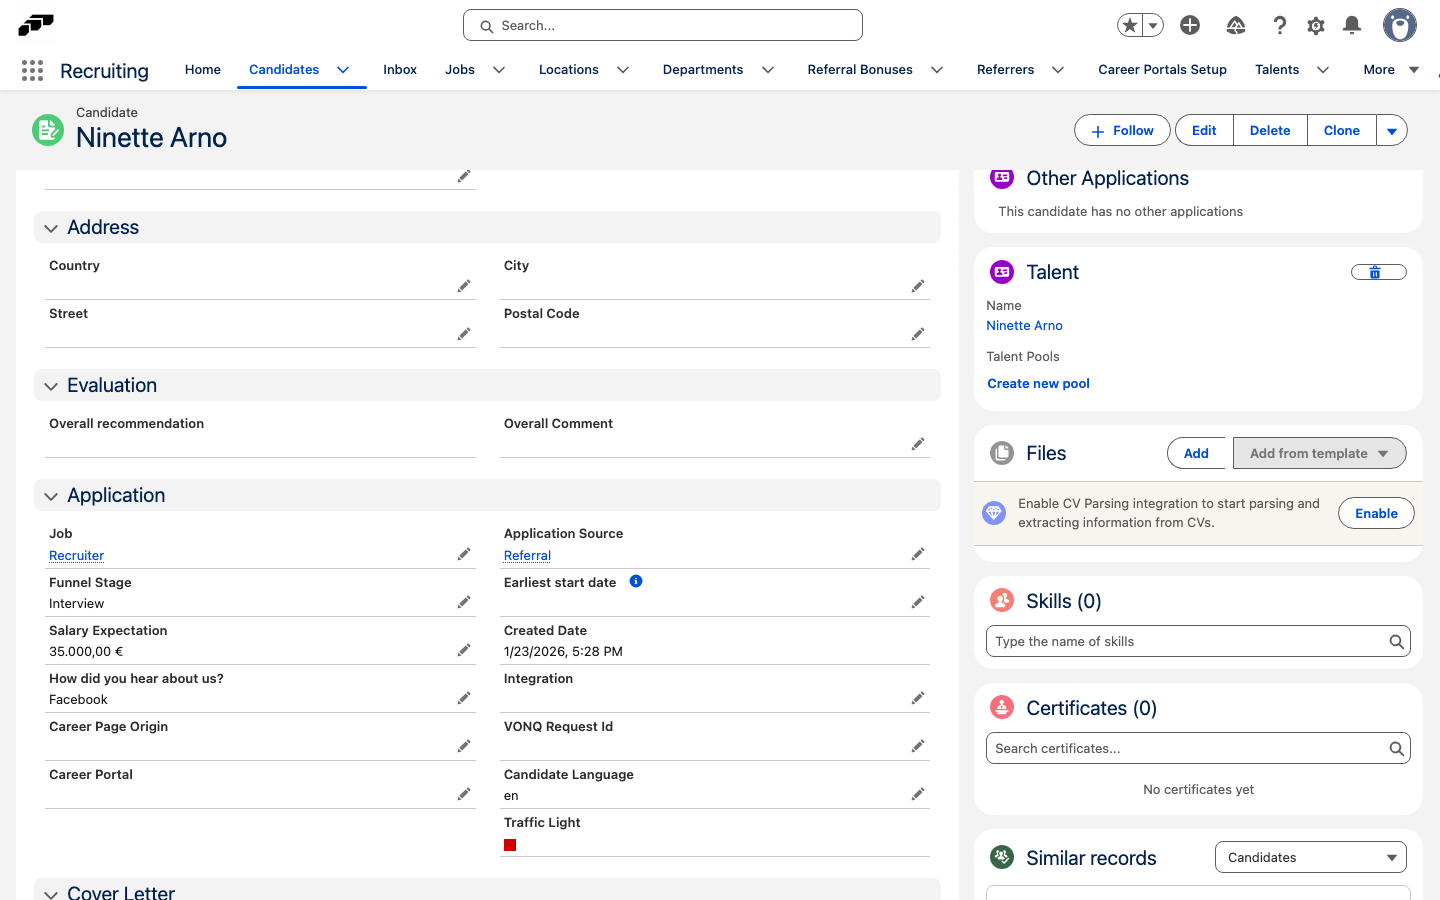Open the Candidates tab dropdown arrow

[343, 70]
